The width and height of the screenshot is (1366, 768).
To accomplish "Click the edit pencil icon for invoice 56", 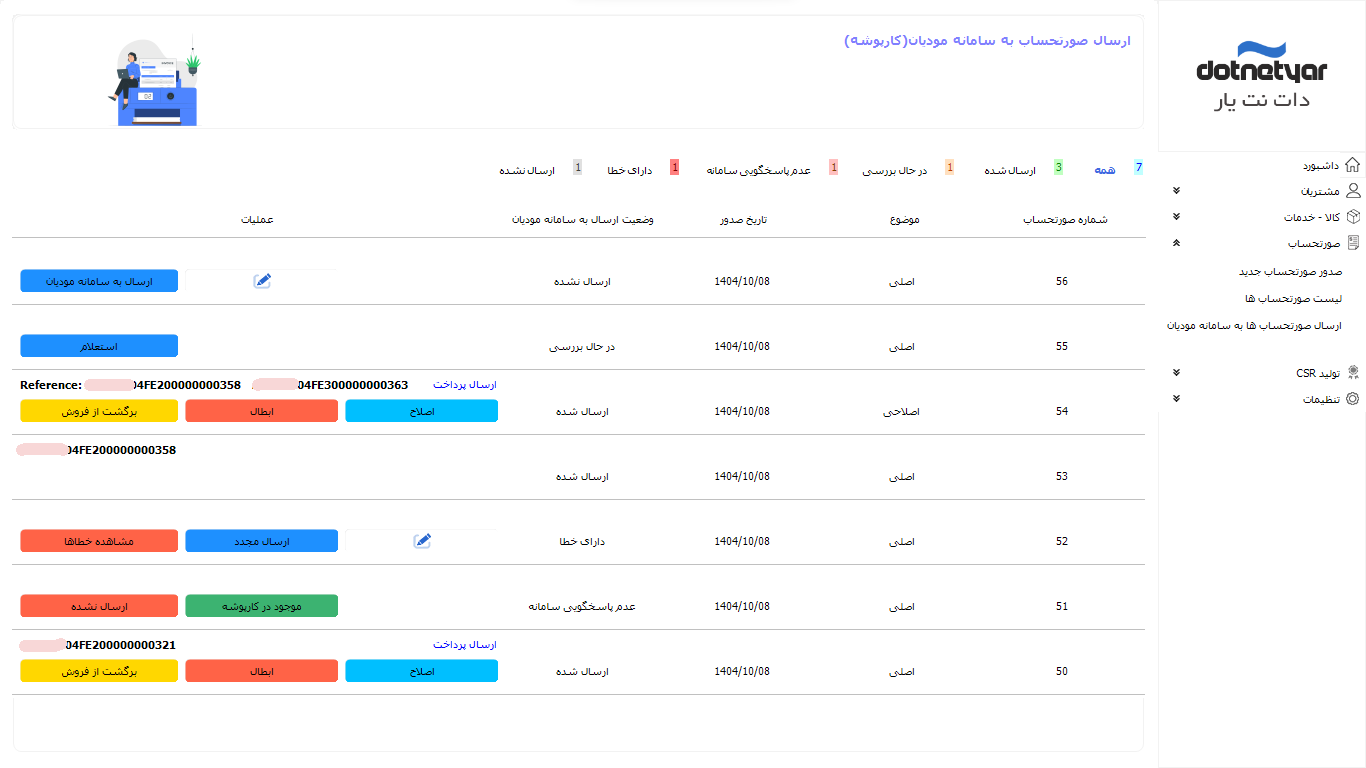I will tap(262, 281).
